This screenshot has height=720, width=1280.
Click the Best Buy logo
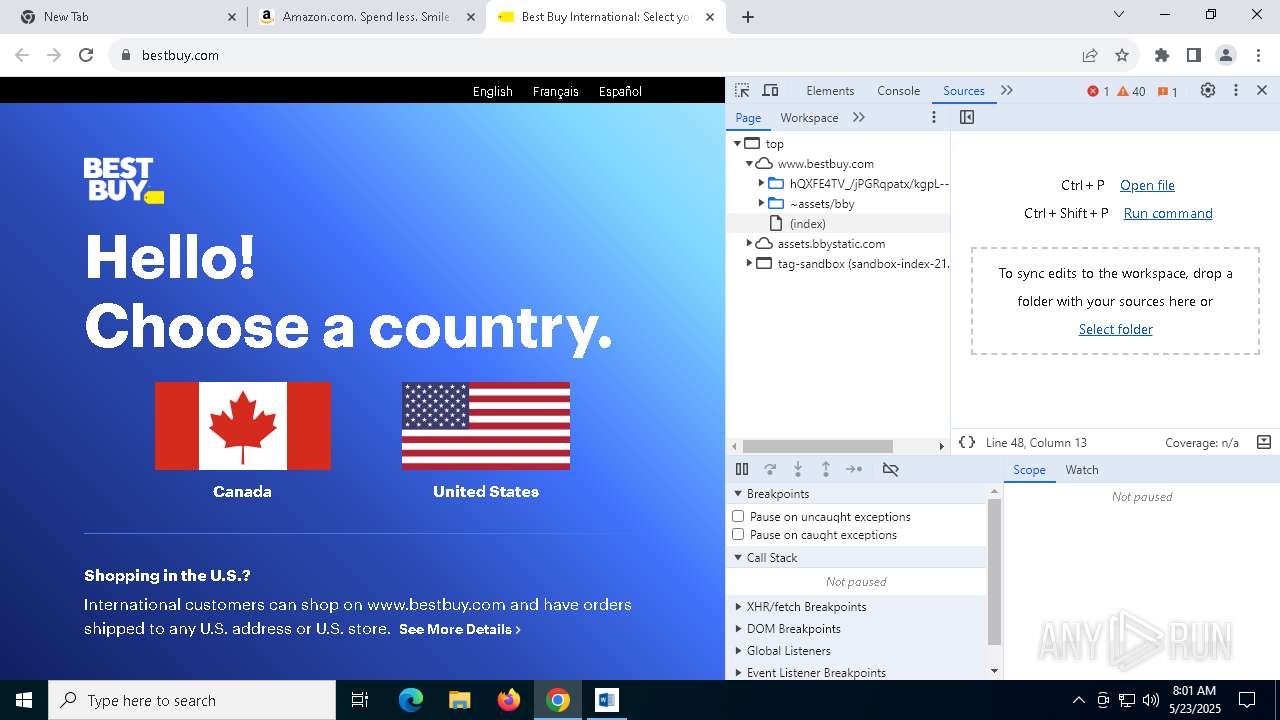[123, 180]
